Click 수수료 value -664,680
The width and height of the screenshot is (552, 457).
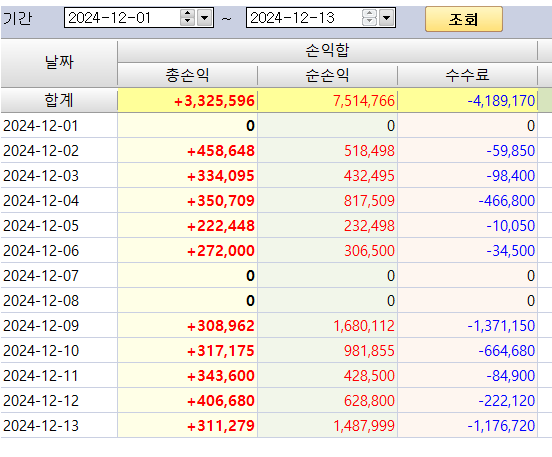pos(507,351)
